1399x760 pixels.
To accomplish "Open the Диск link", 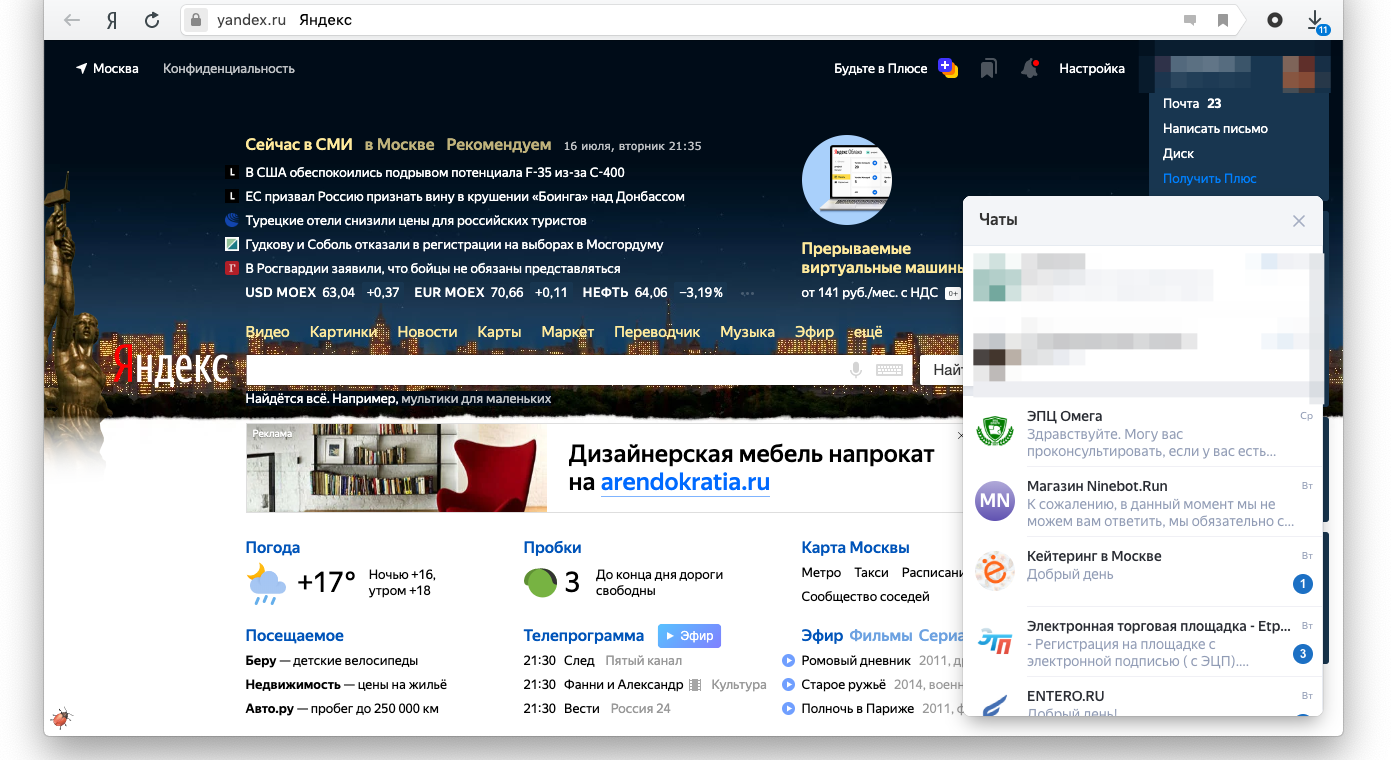I will point(1178,153).
